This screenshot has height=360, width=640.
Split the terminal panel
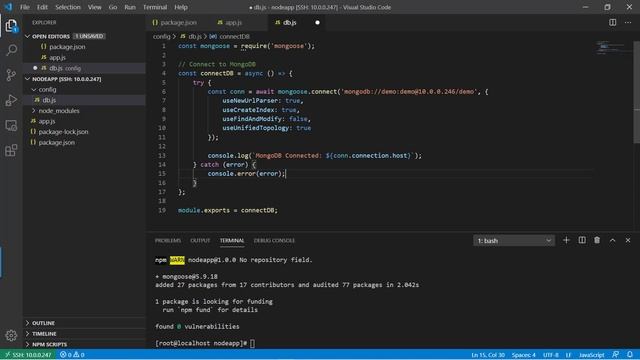click(x=582, y=240)
